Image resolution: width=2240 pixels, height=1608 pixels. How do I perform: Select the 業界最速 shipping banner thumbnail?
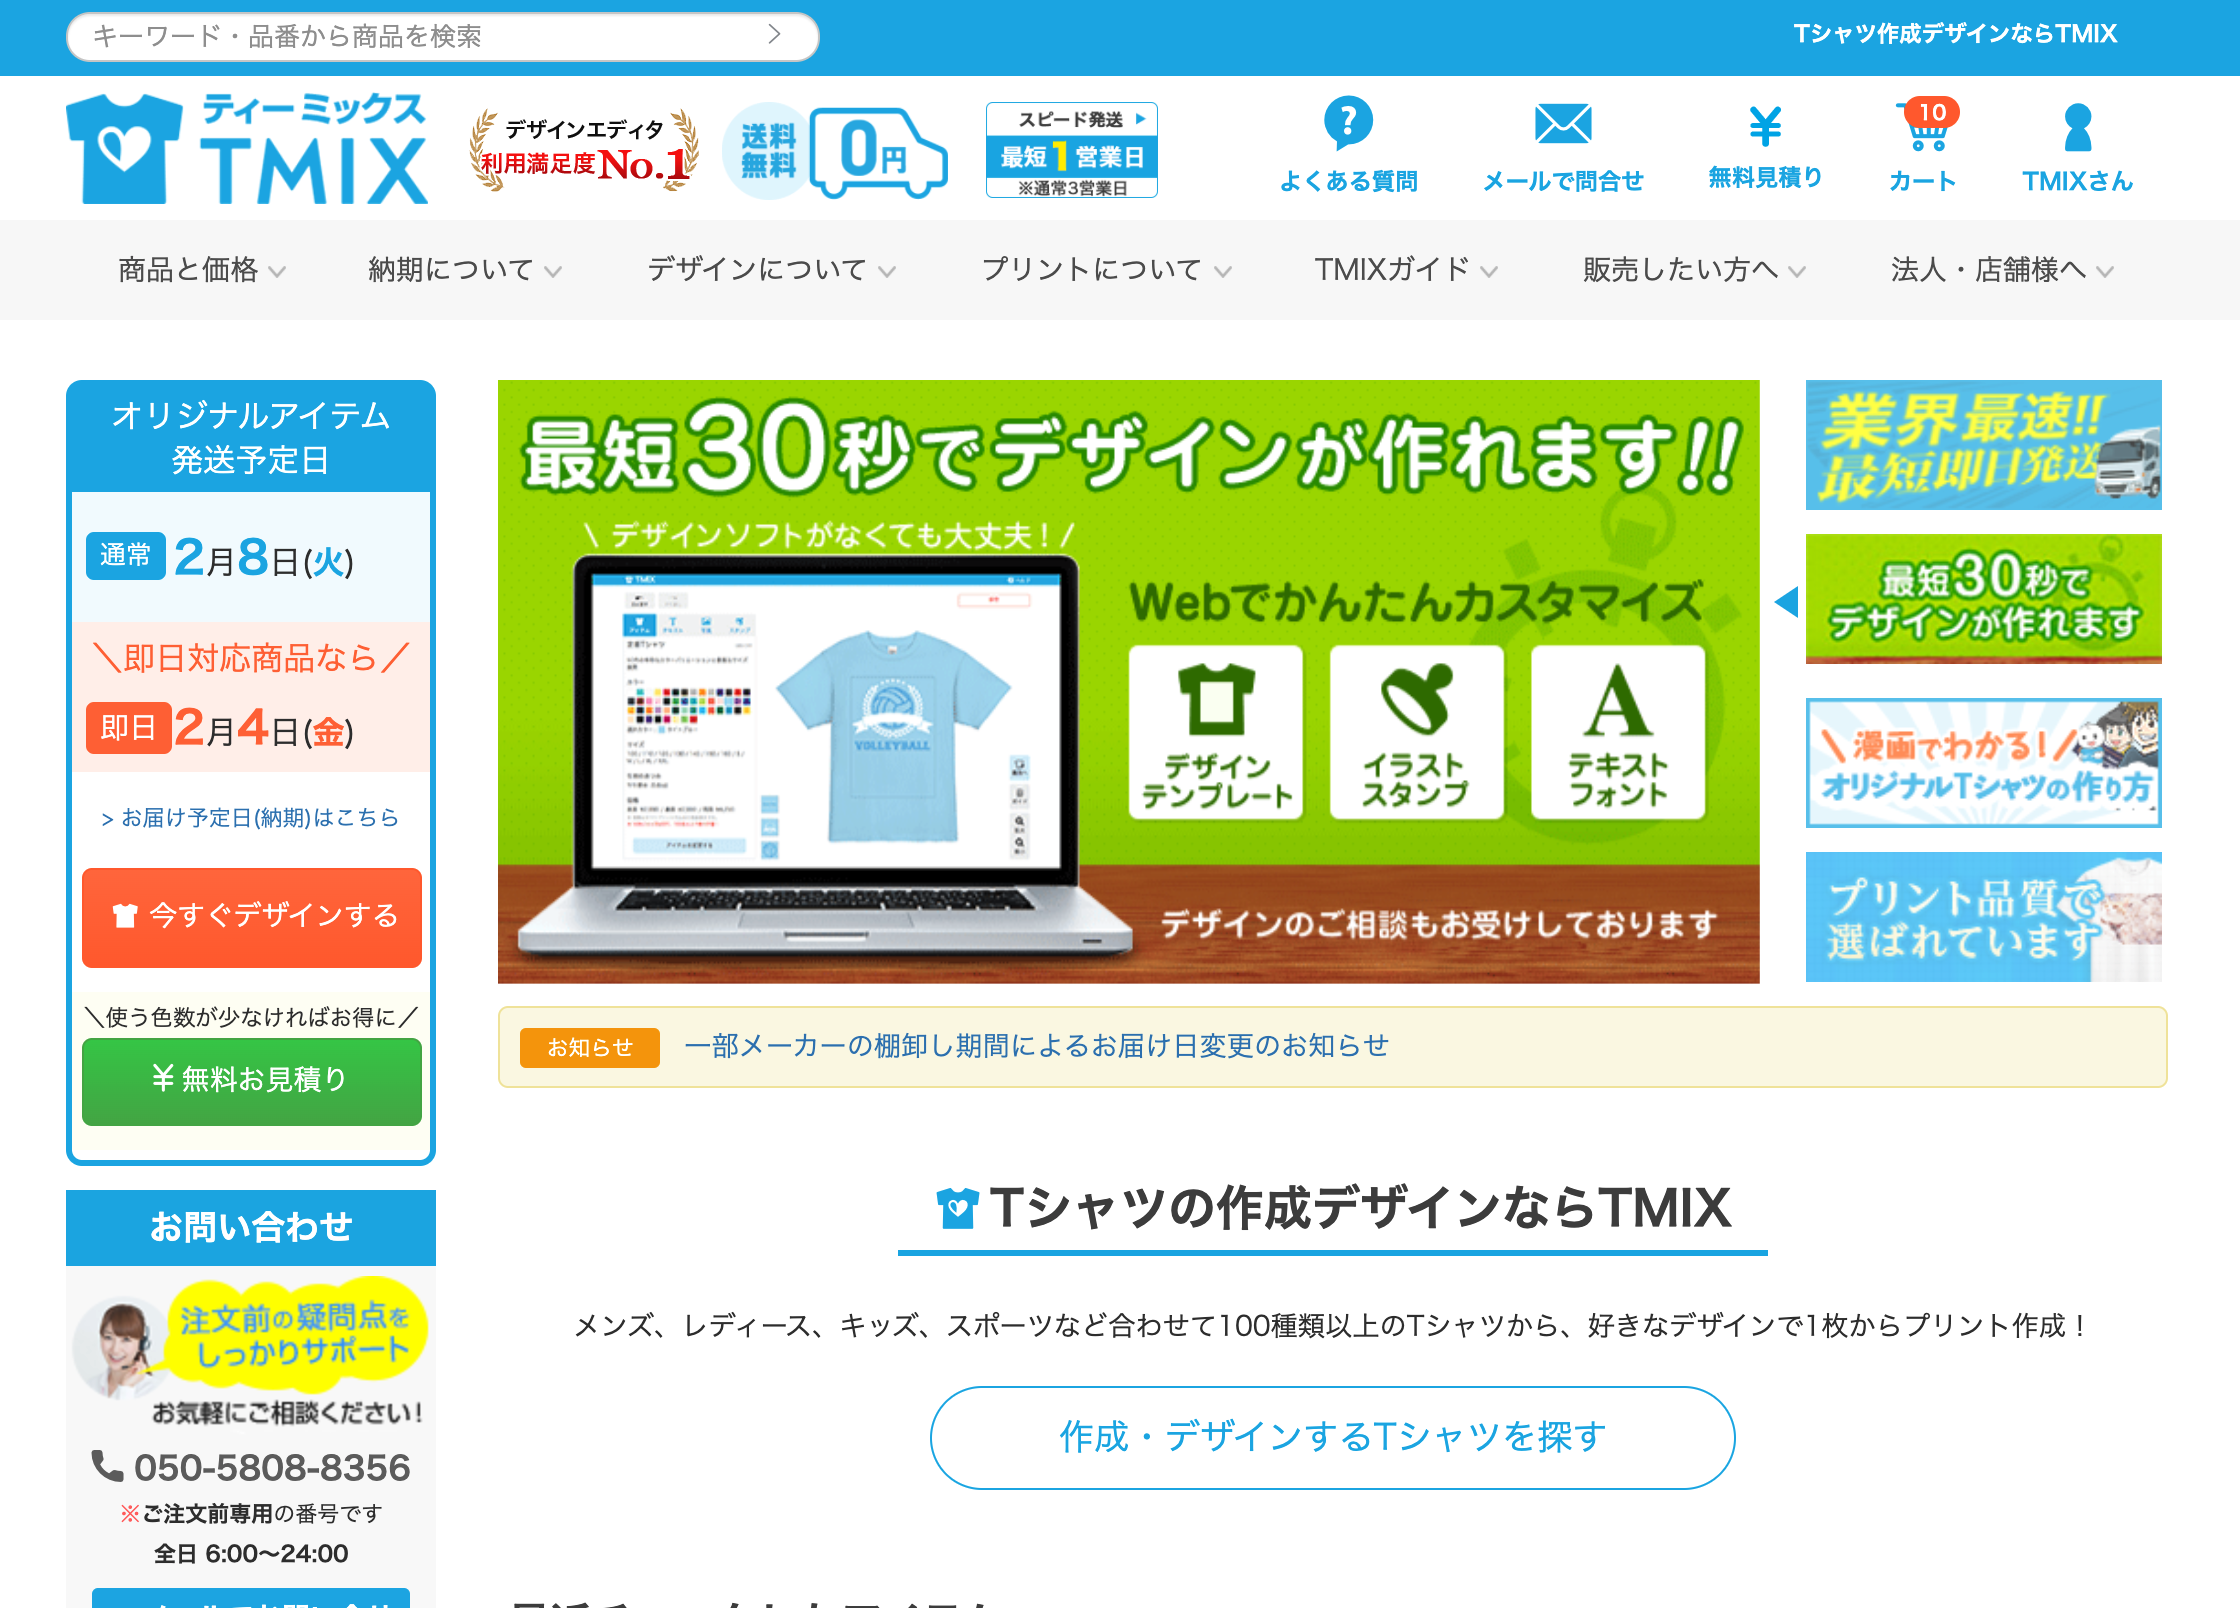point(1983,445)
